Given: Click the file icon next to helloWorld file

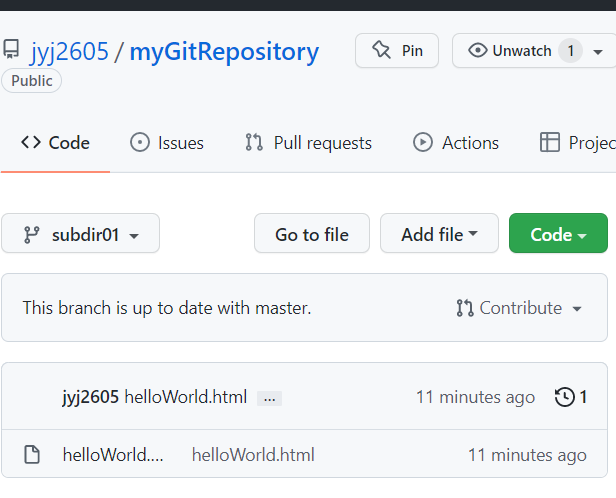Looking at the screenshot, I should point(32,454).
